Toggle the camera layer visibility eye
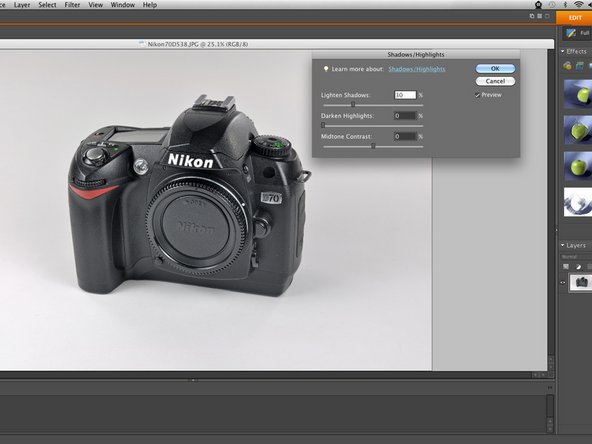The width and height of the screenshot is (592, 444). pyautogui.click(x=563, y=282)
